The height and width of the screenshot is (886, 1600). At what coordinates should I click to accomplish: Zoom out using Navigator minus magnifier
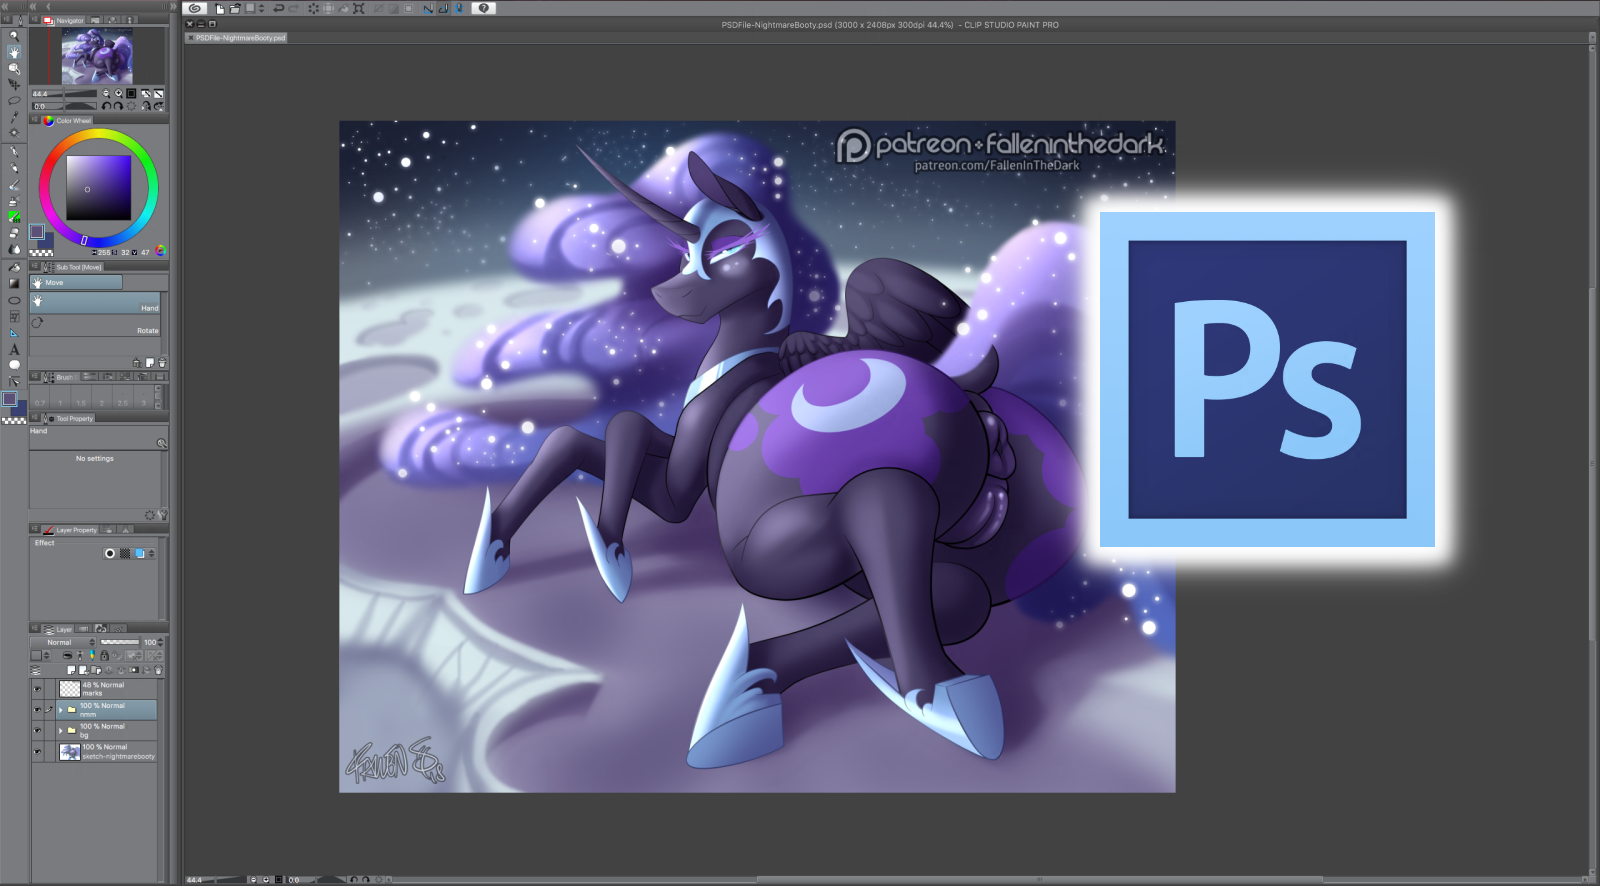(106, 93)
